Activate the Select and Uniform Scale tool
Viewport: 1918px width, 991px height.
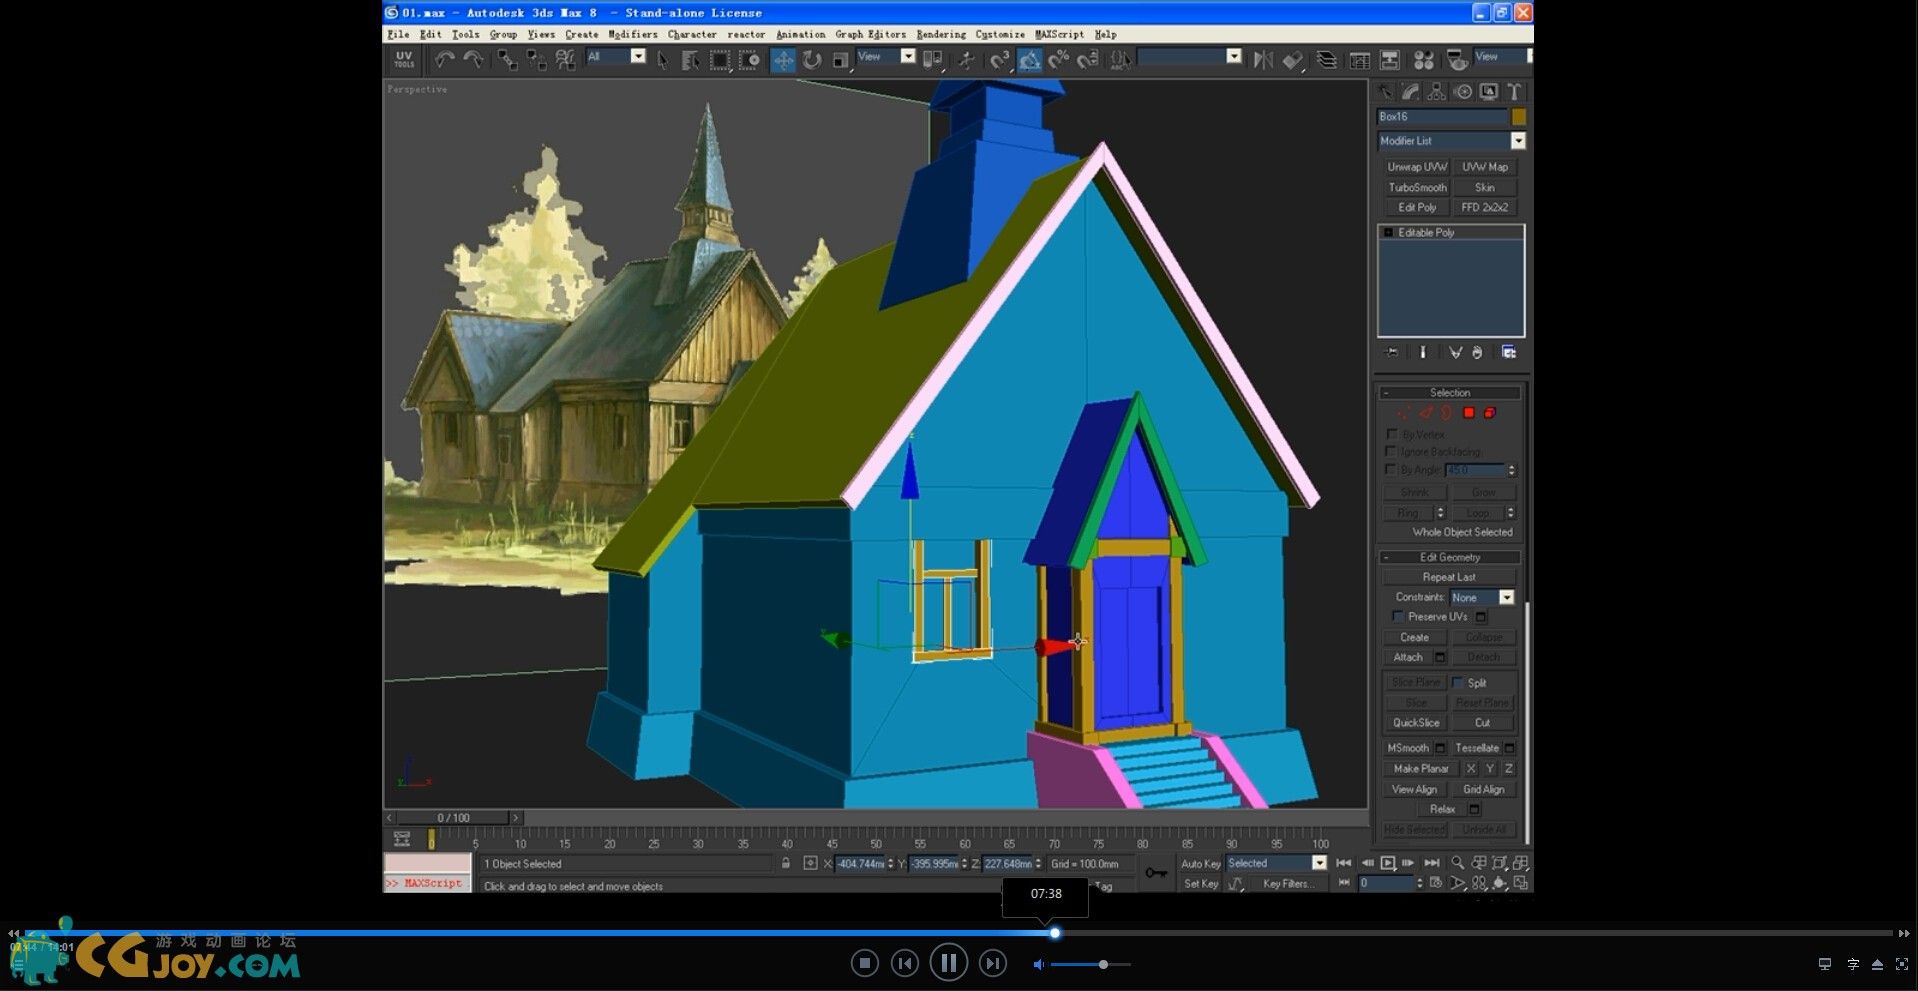tap(841, 60)
